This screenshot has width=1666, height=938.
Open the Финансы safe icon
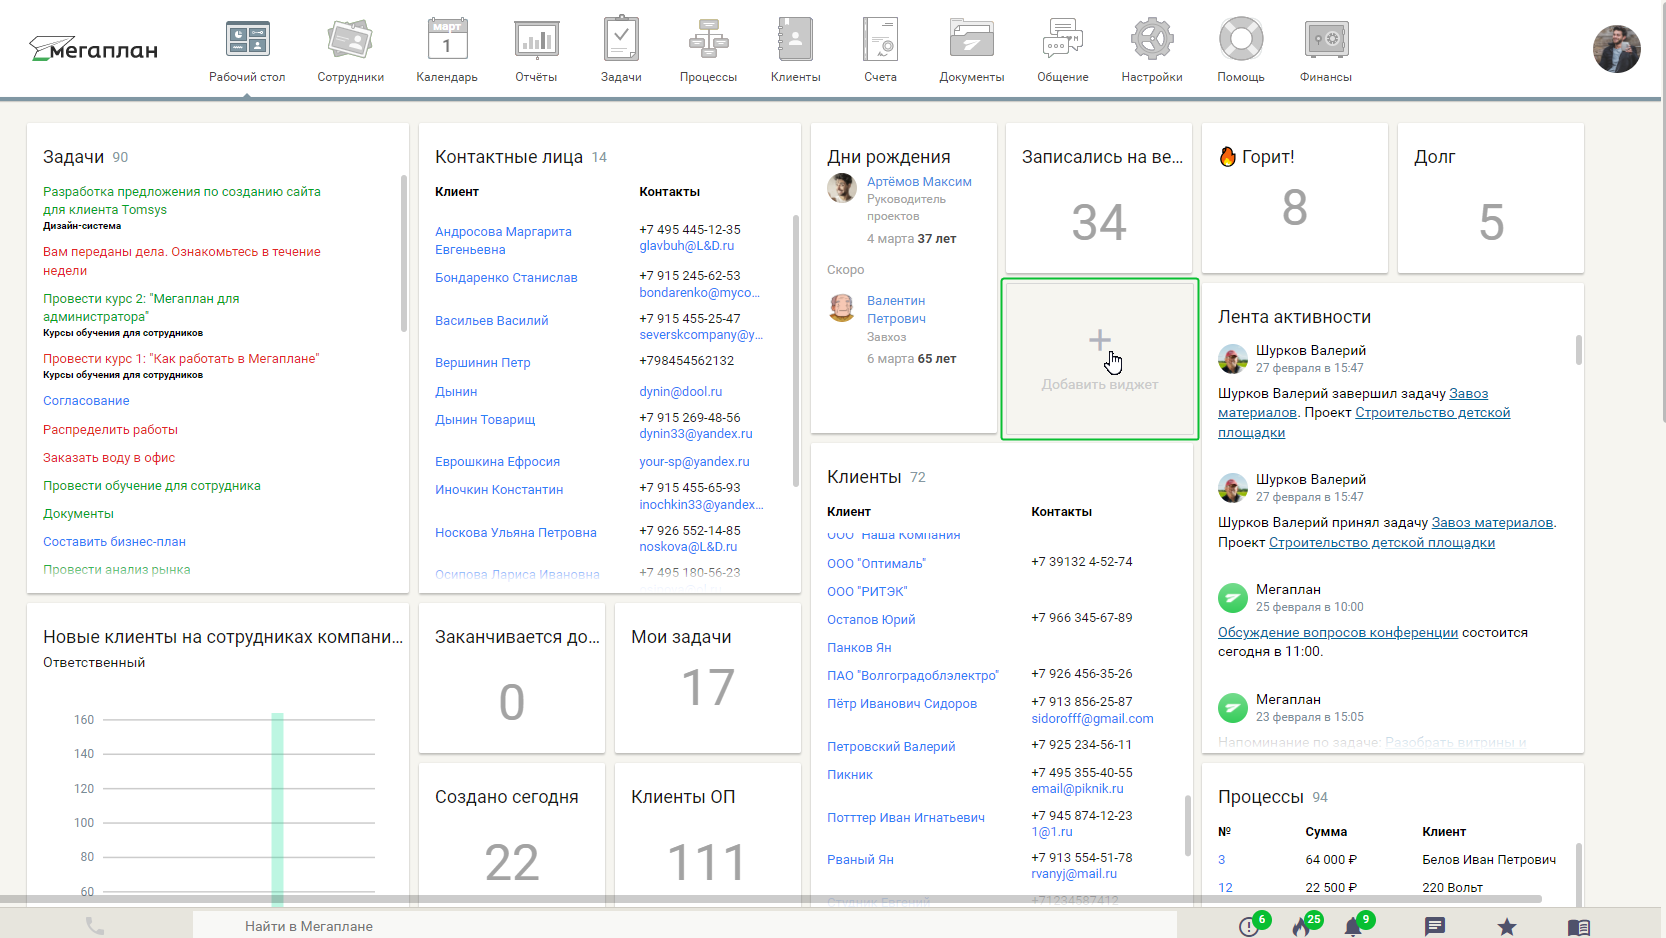tap(1326, 40)
